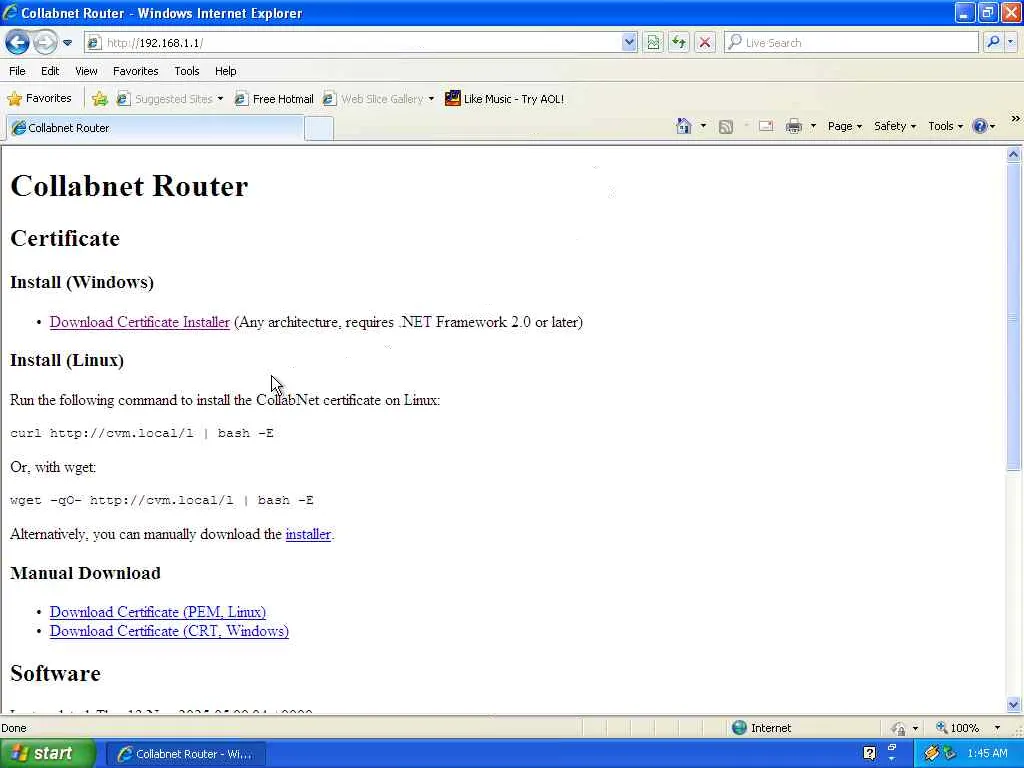This screenshot has height=768, width=1024.
Task: Click the Internet Explorer title bar icon
Action: [10, 12]
